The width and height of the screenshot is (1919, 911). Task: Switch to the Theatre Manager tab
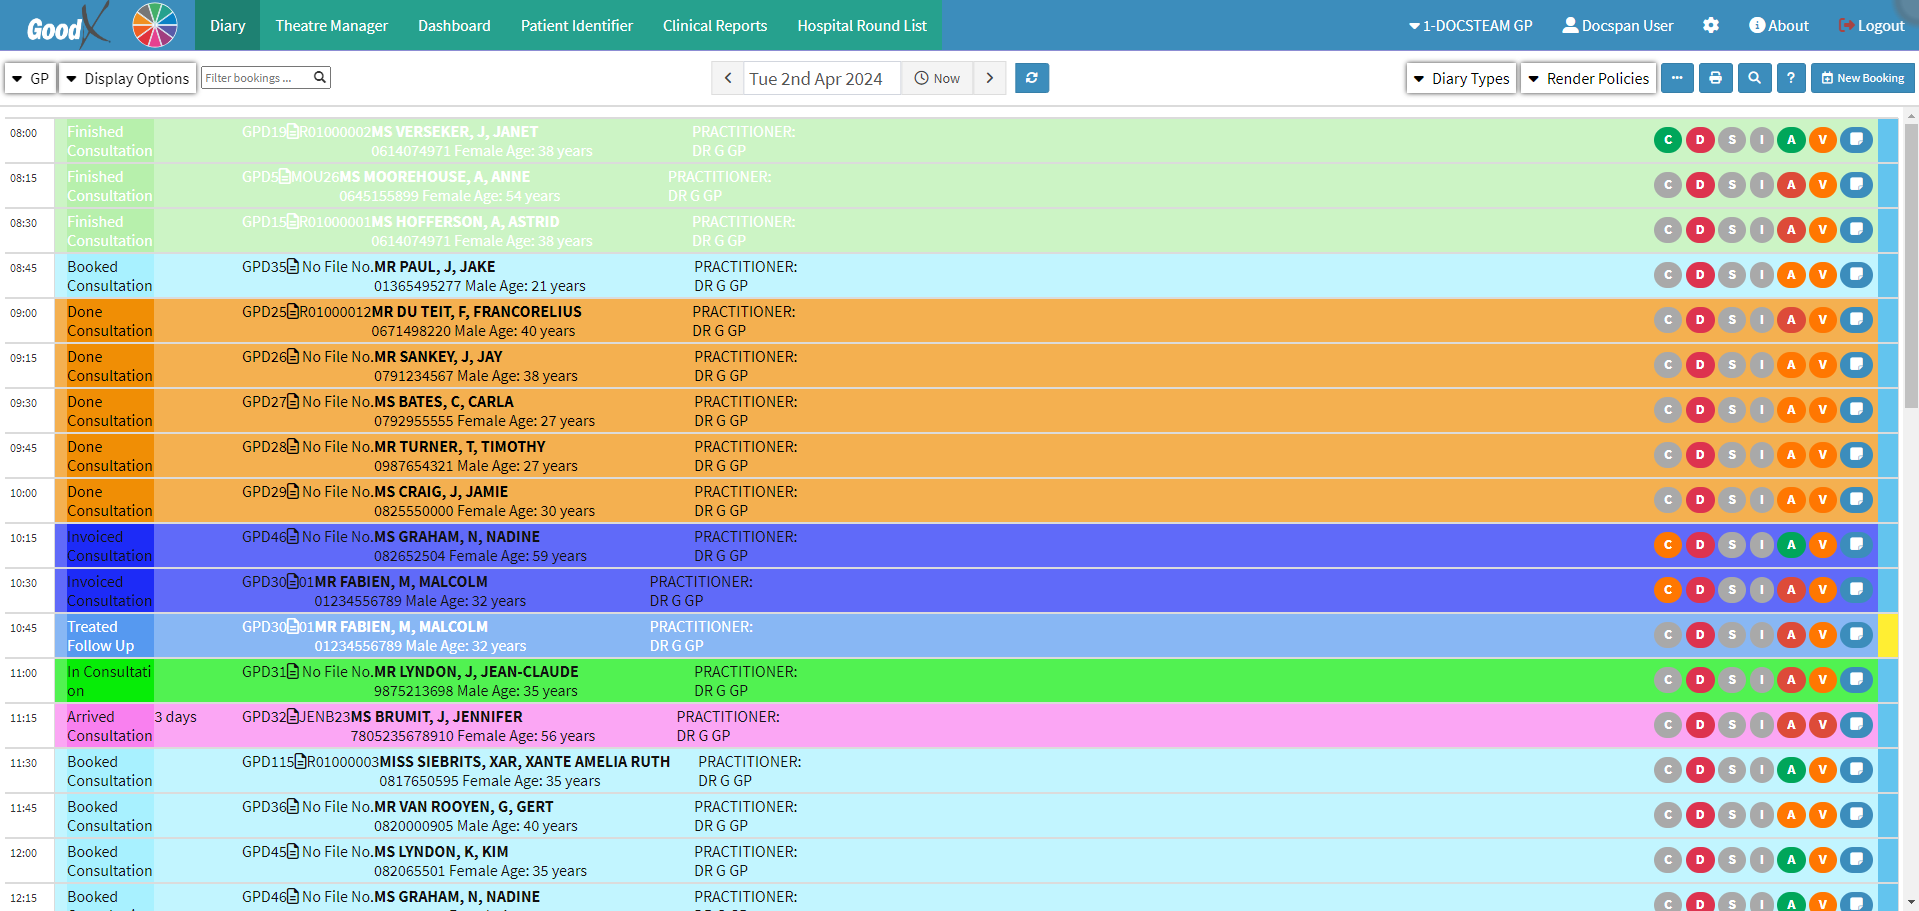[331, 25]
